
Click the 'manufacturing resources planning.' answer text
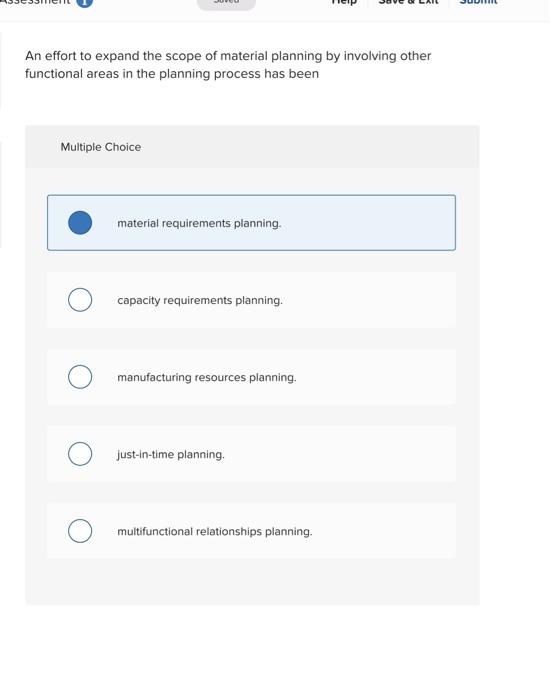point(207,377)
